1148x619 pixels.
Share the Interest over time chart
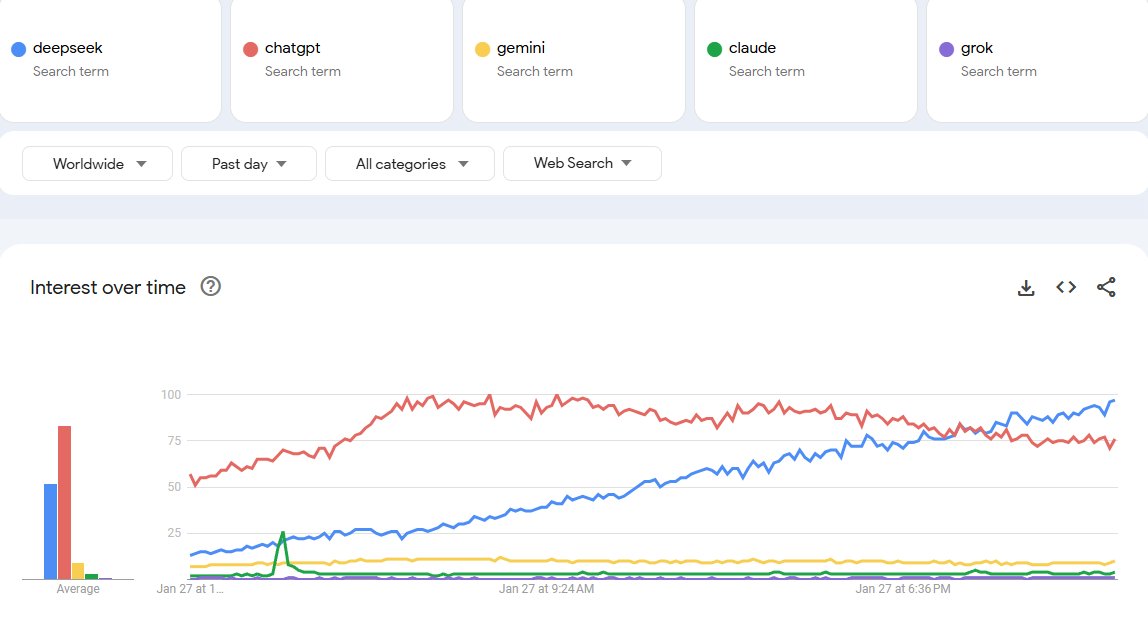pyautogui.click(x=1106, y=288)
